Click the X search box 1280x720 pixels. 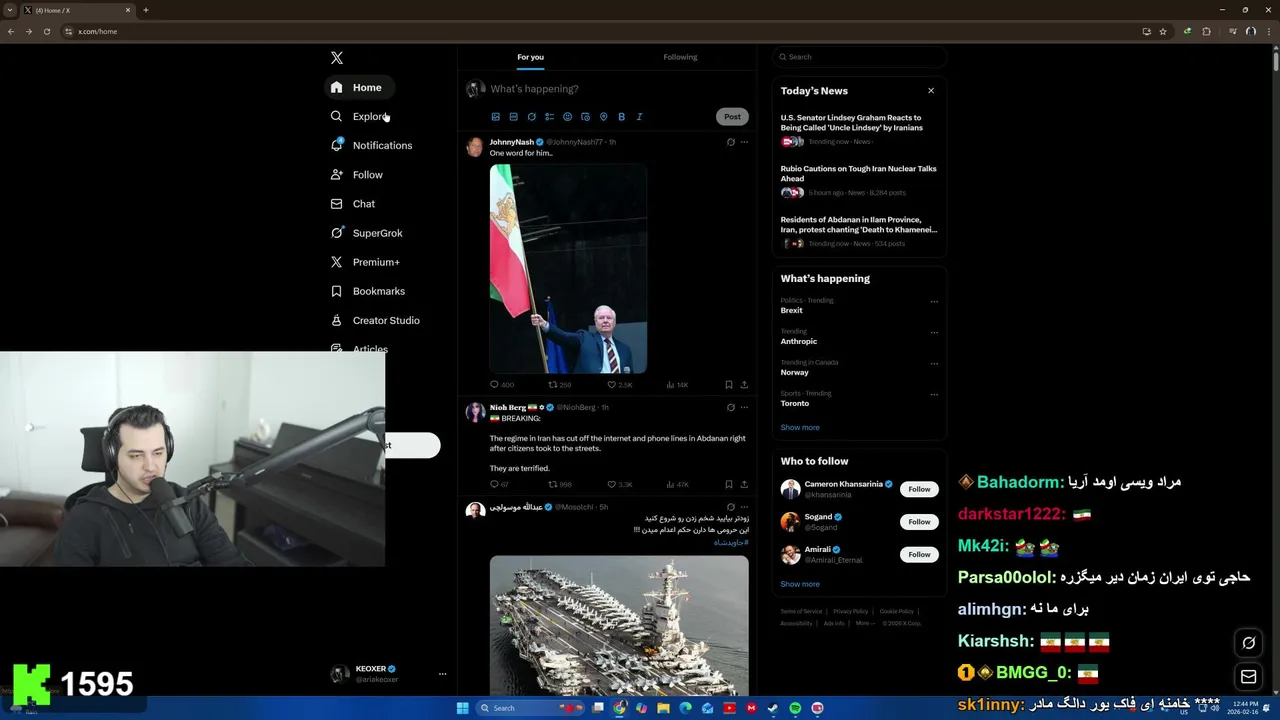point(859,57)
